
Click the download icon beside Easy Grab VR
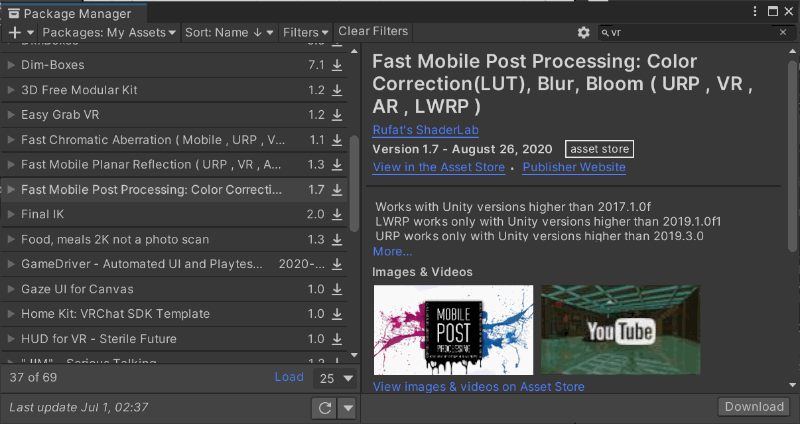[337, 115]
